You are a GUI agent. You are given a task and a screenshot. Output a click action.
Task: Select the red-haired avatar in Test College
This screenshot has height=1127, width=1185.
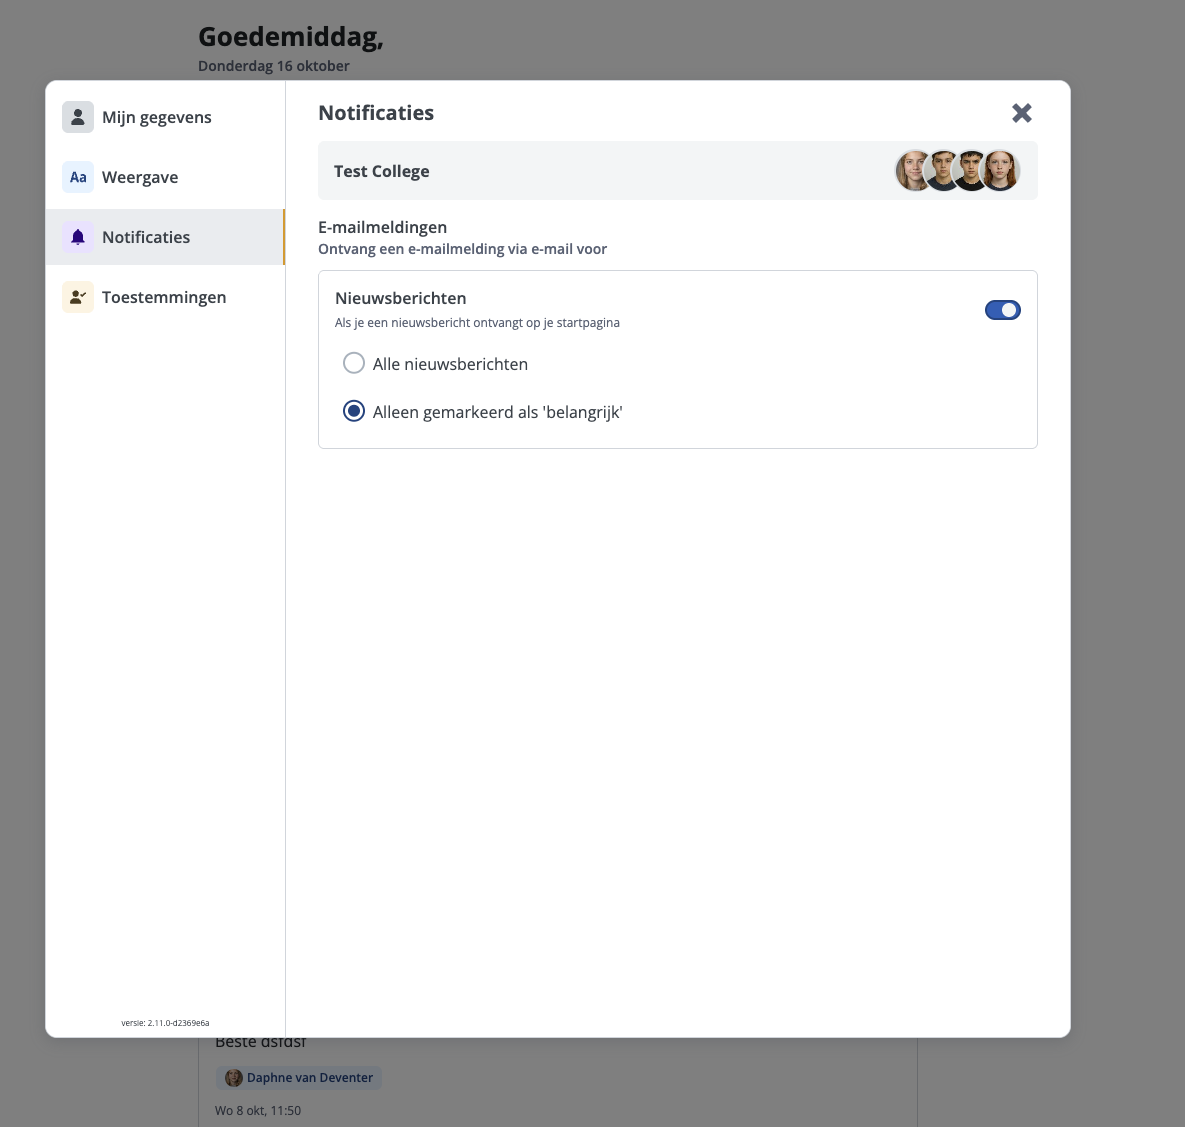coord(1000,171)
